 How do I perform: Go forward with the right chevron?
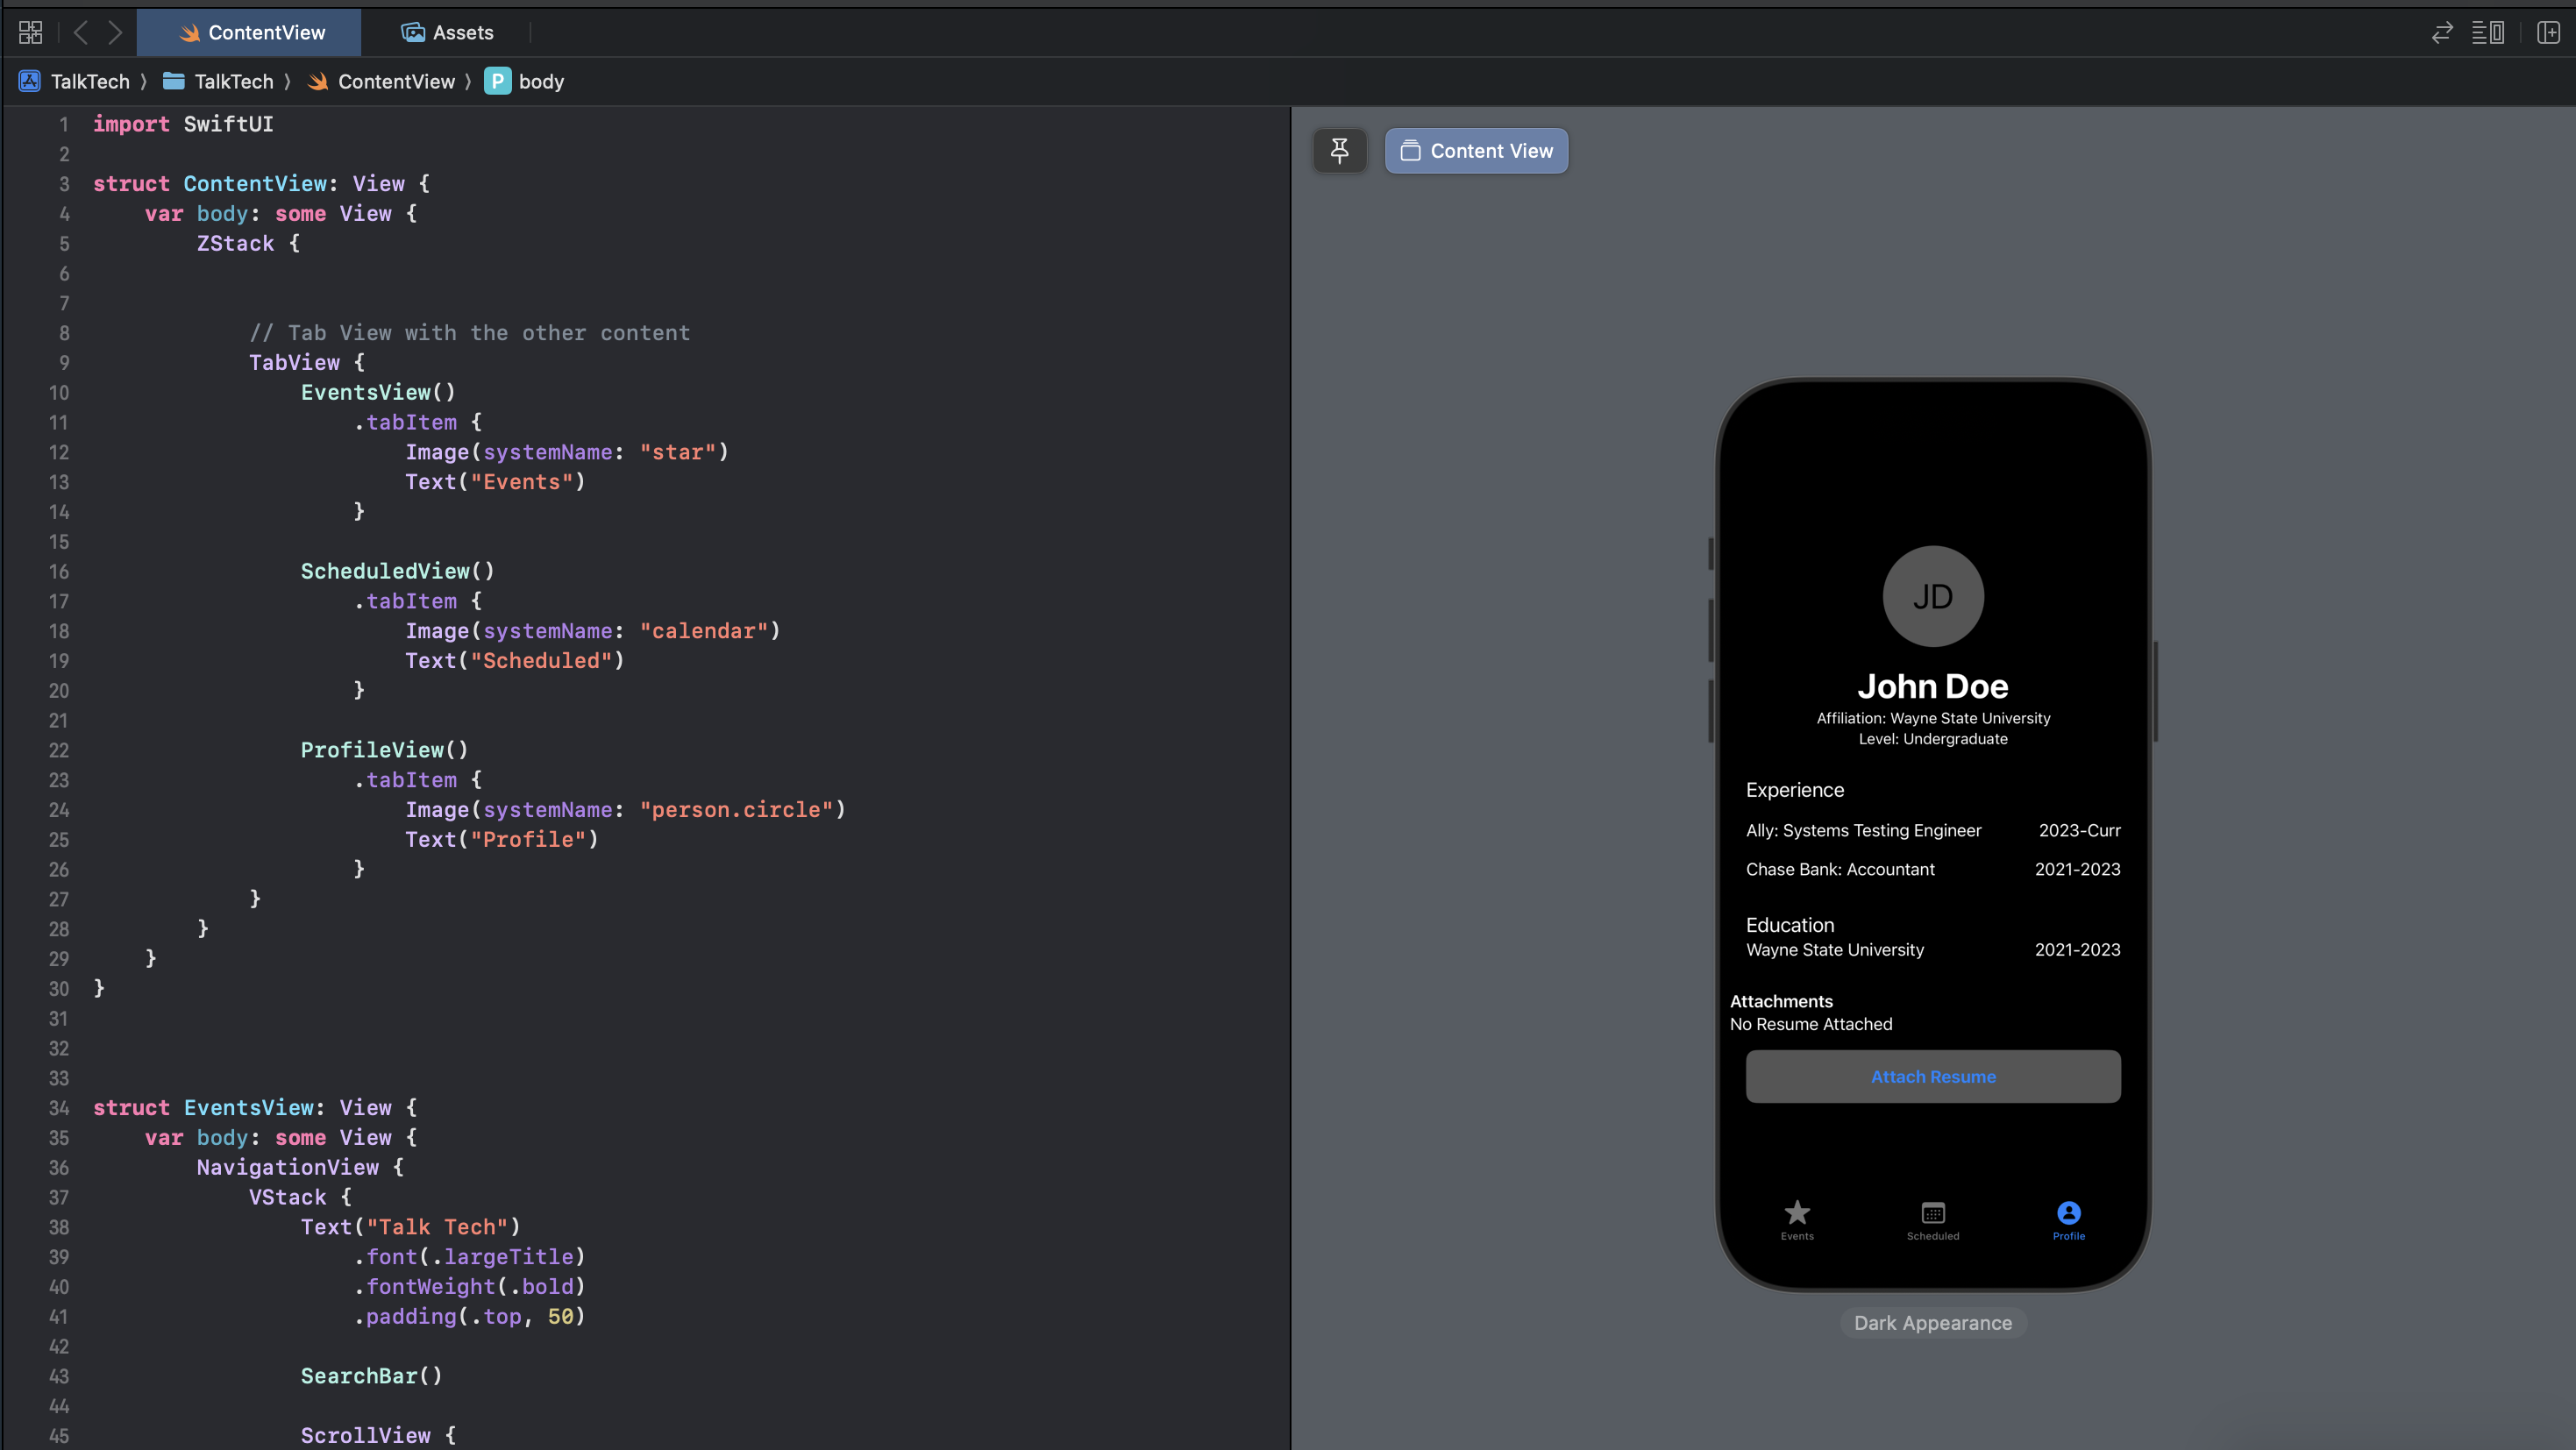pyautogui.click(x=115, y=33)
